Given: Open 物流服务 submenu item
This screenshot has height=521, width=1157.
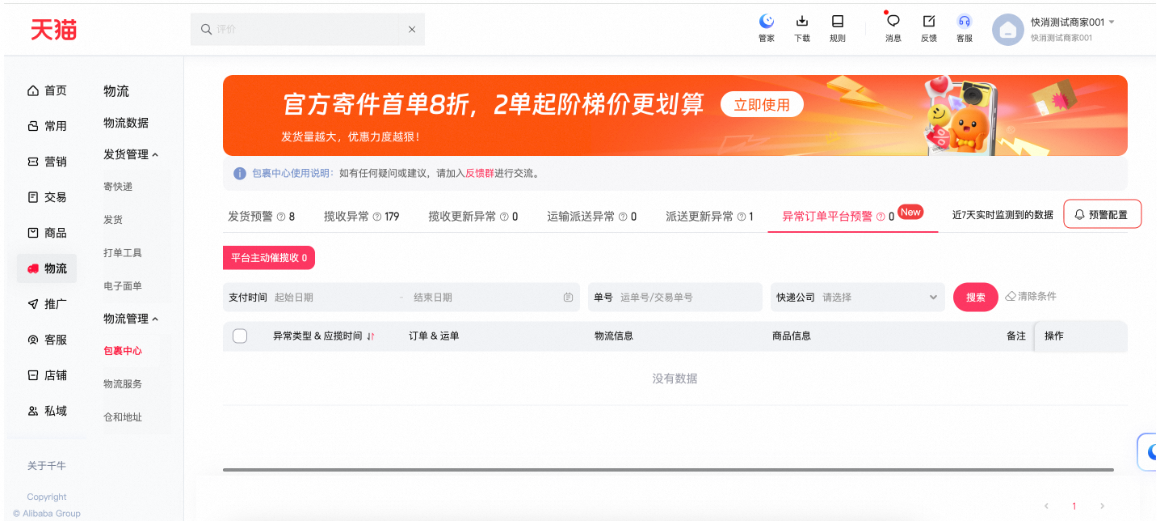Looking at the screenshot, I should tap(122, 384).
